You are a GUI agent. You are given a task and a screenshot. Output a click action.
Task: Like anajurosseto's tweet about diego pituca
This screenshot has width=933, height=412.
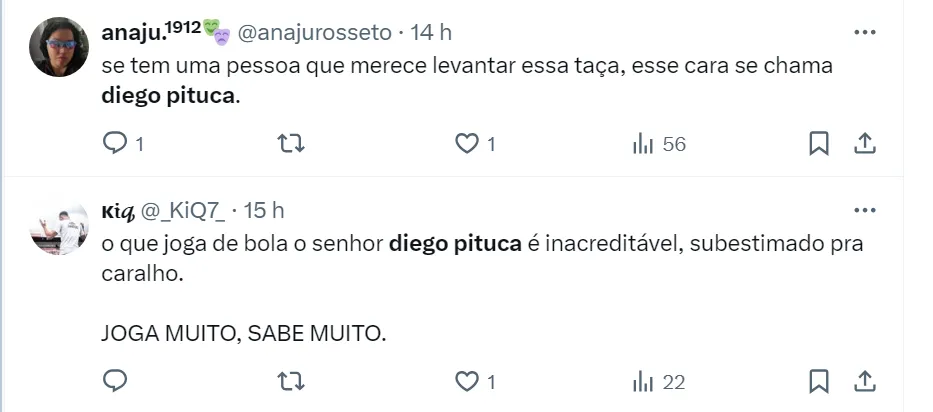point(467,144)
